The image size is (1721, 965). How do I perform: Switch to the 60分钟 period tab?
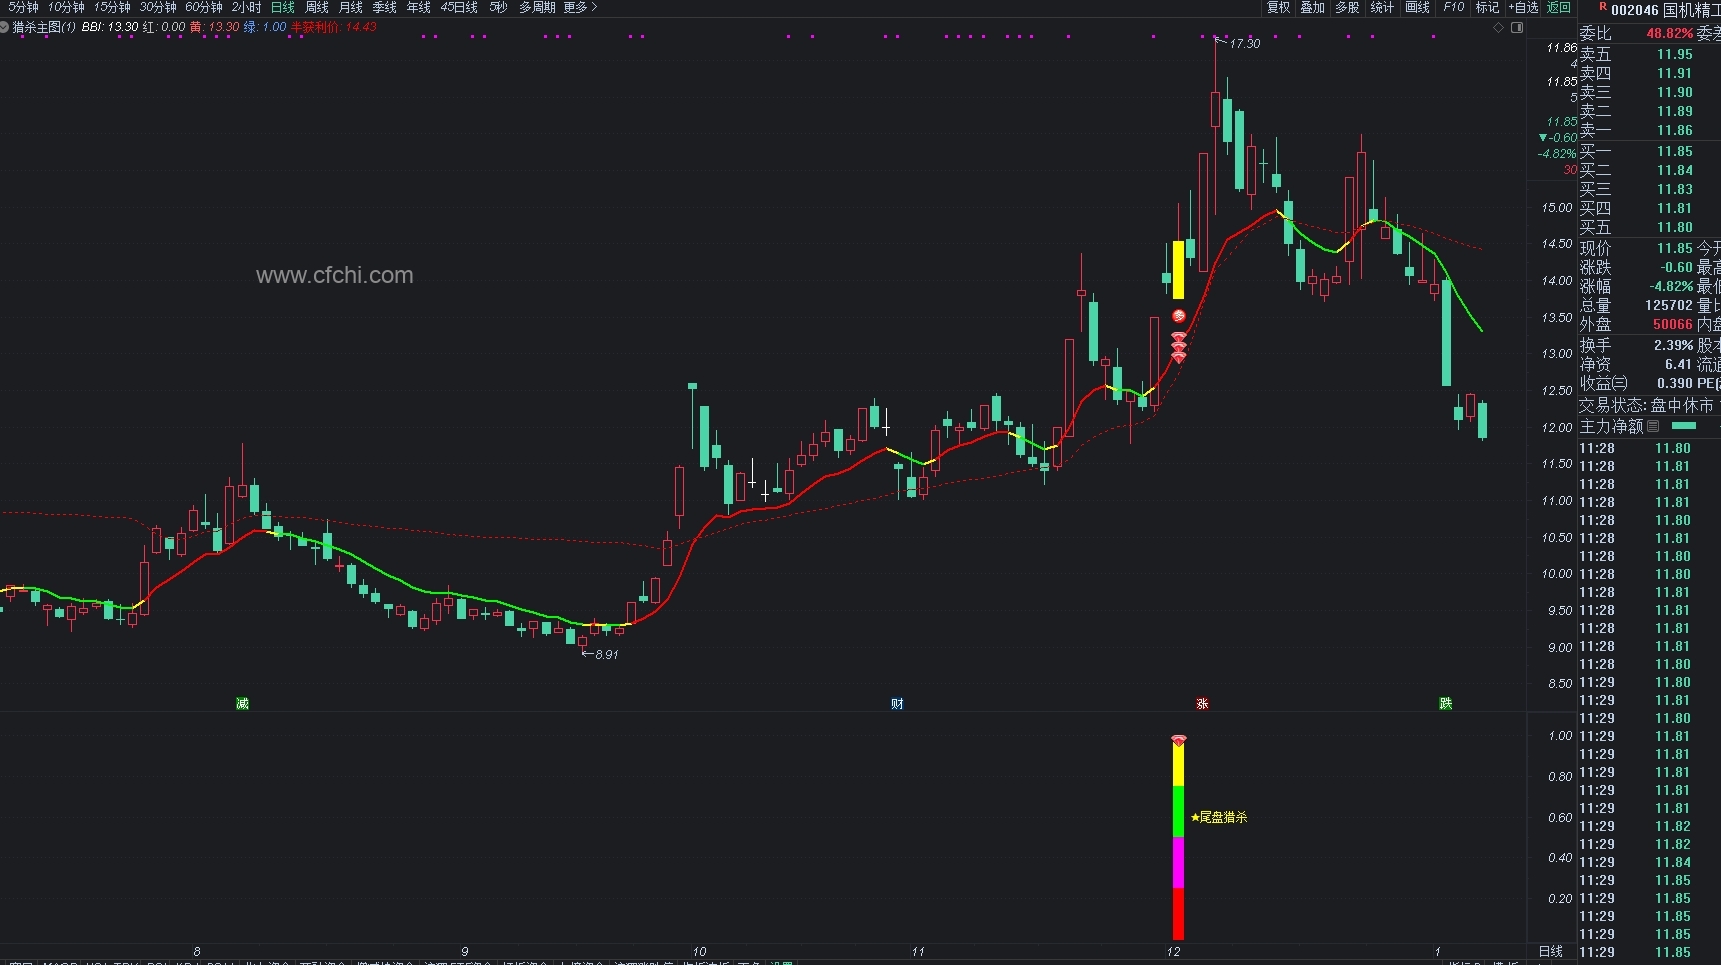[x=204, y=7]
